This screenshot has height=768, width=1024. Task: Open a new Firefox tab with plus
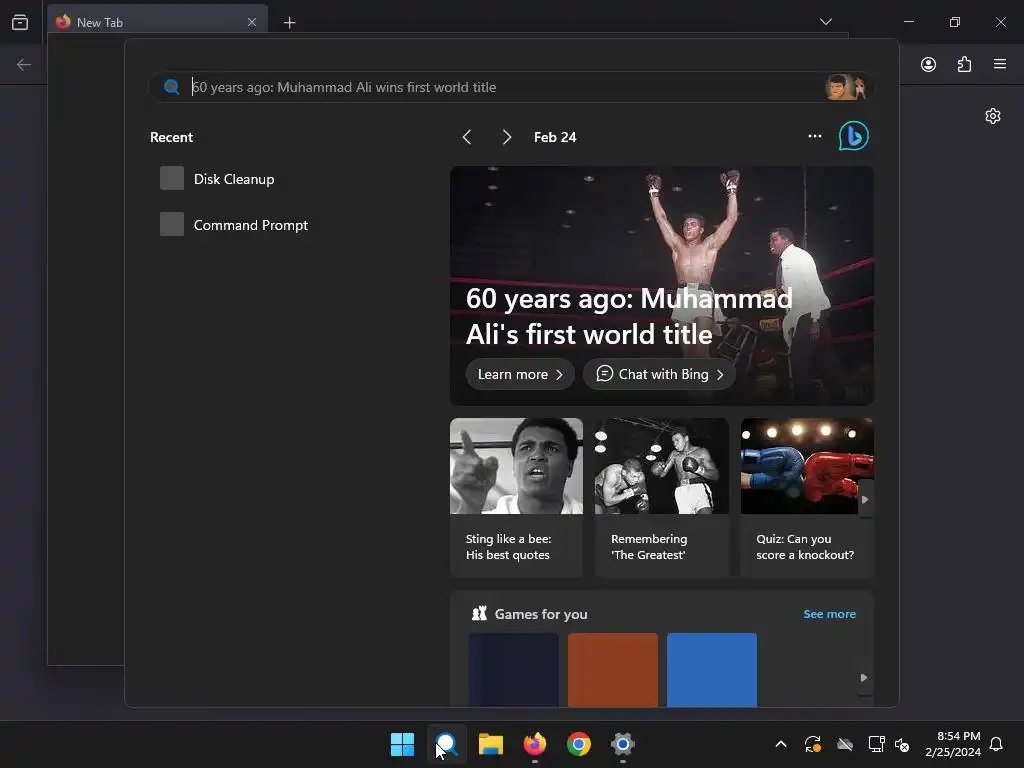click(x=289, y=23)
